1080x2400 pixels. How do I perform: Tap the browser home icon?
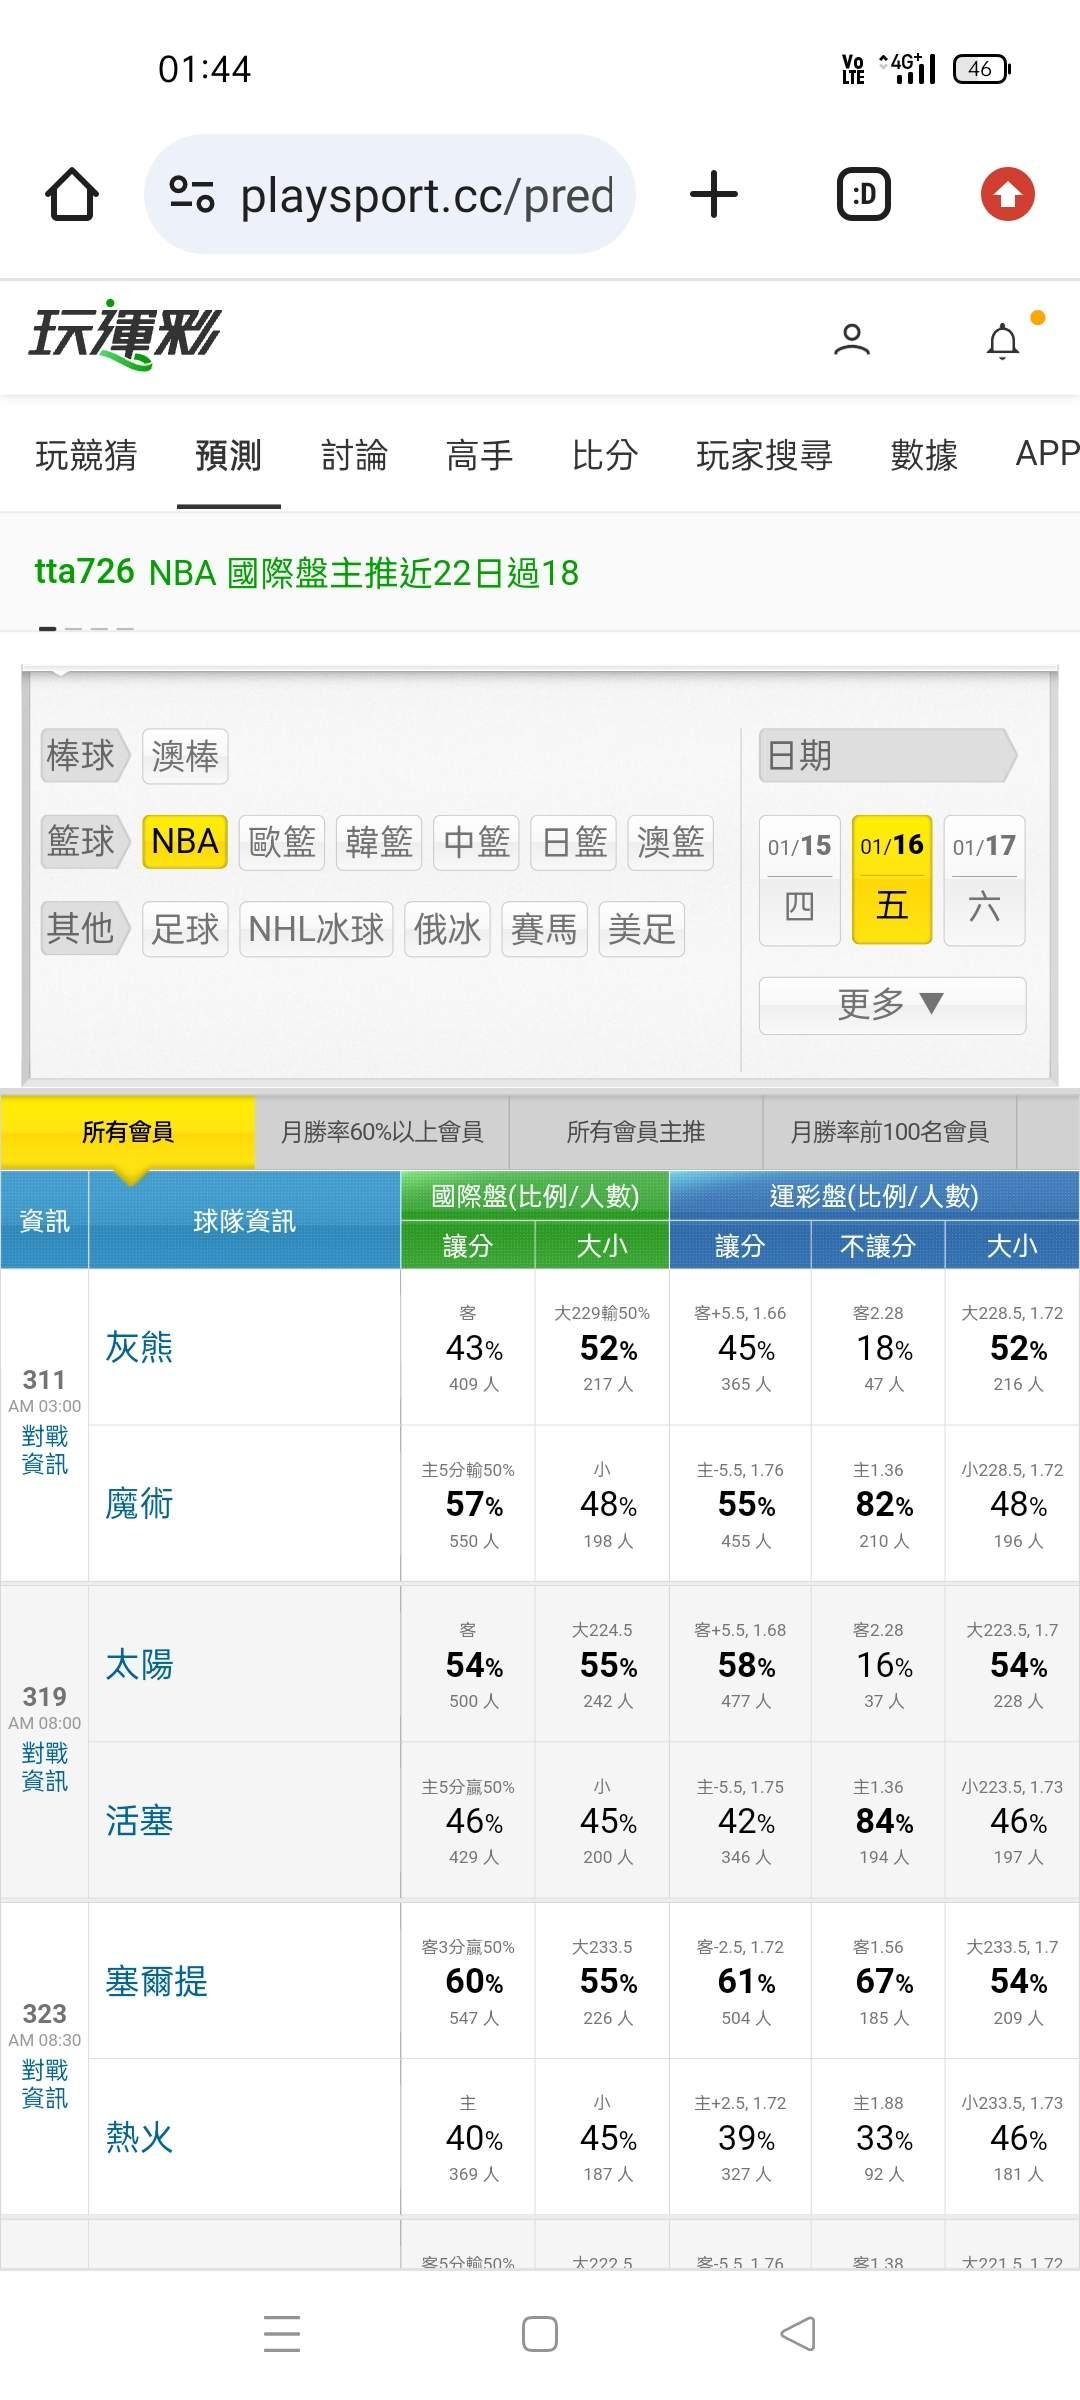[72, 194]
